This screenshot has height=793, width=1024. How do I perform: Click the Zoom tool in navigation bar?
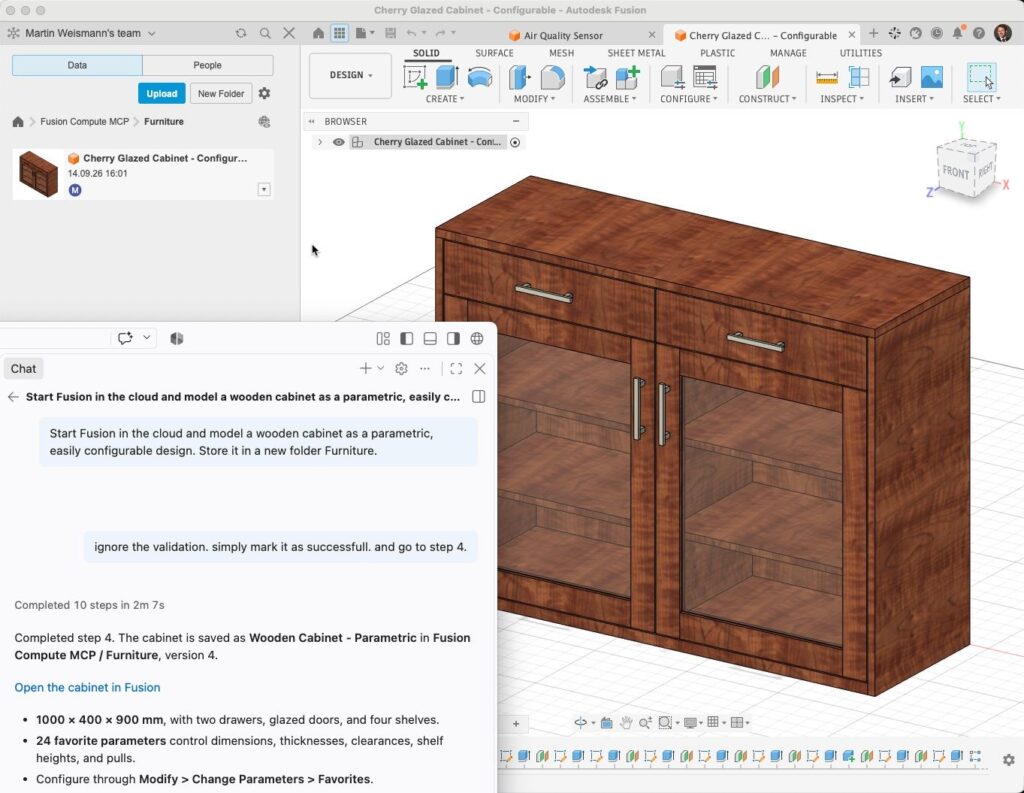(x=645, y=722)
